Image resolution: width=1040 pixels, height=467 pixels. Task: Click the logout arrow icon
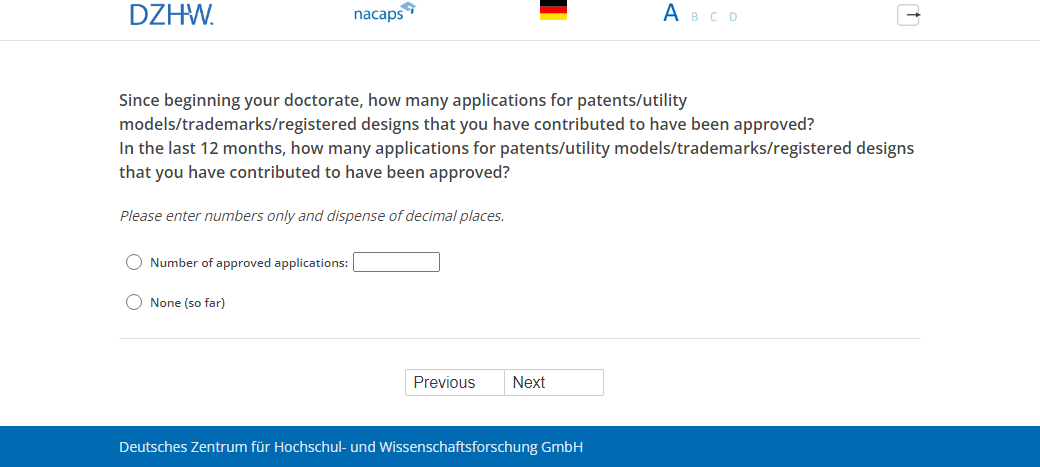908,15
